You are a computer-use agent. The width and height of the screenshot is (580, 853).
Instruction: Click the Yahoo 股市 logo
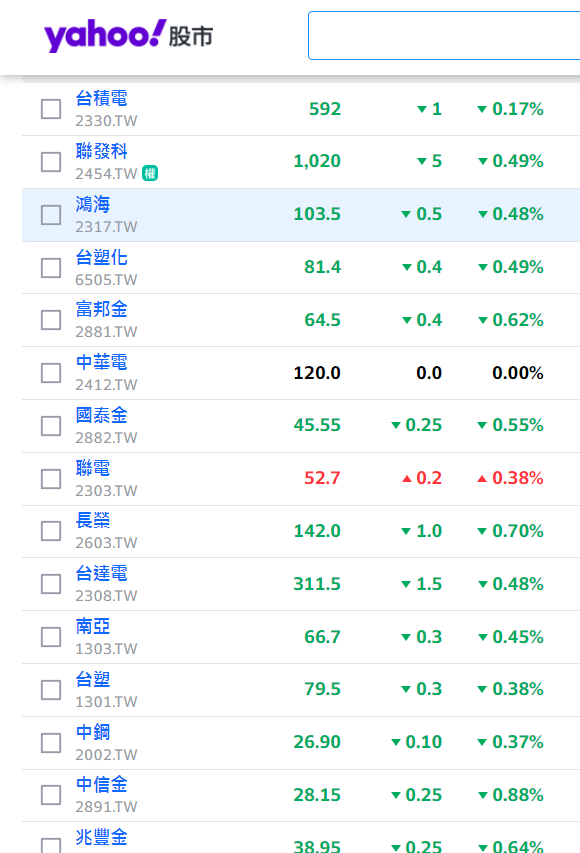click(x=128, y=36)
